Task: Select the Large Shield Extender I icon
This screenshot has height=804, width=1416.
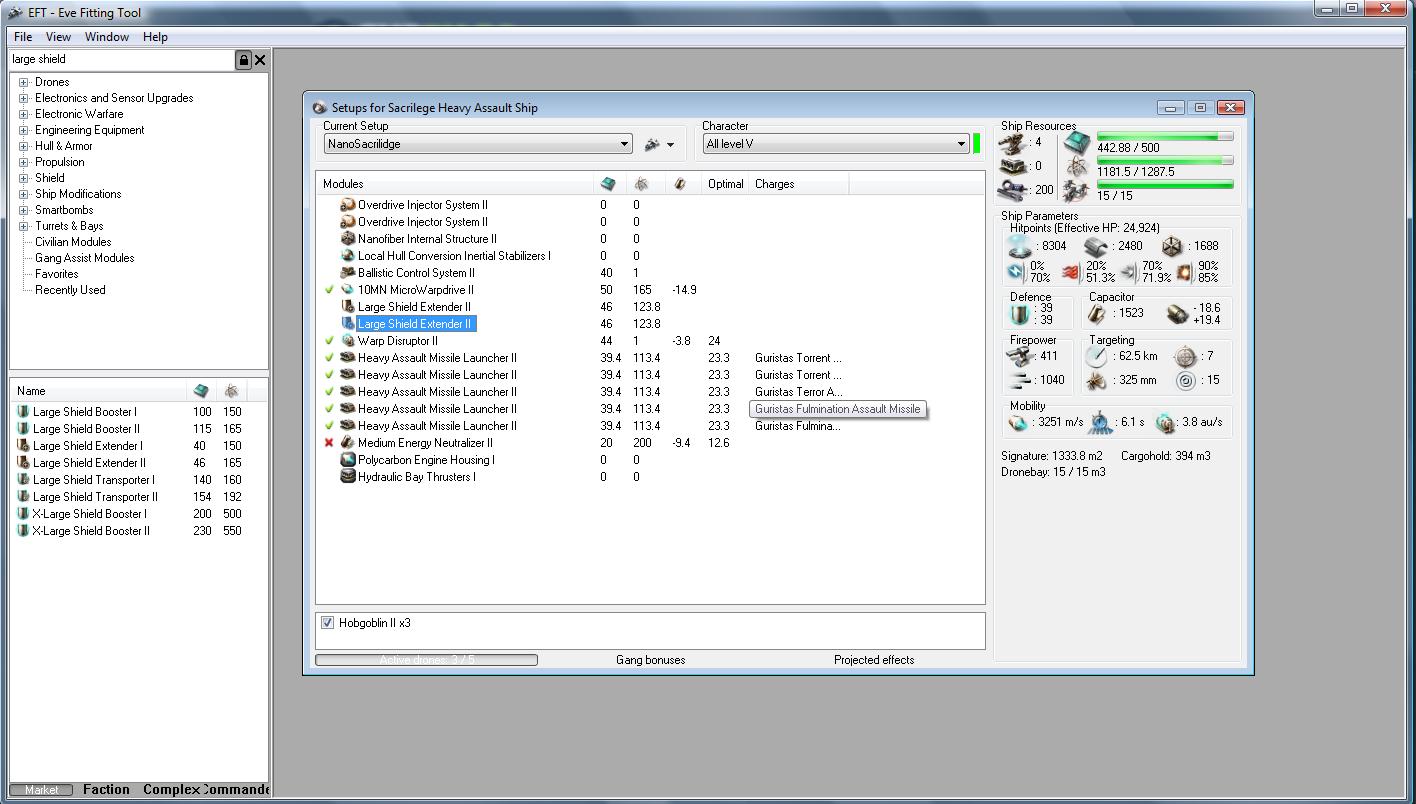Action: 23,446
